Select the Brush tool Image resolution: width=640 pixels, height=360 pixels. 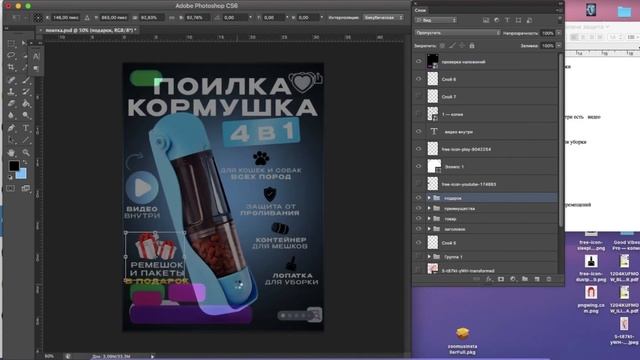(26, 80)
